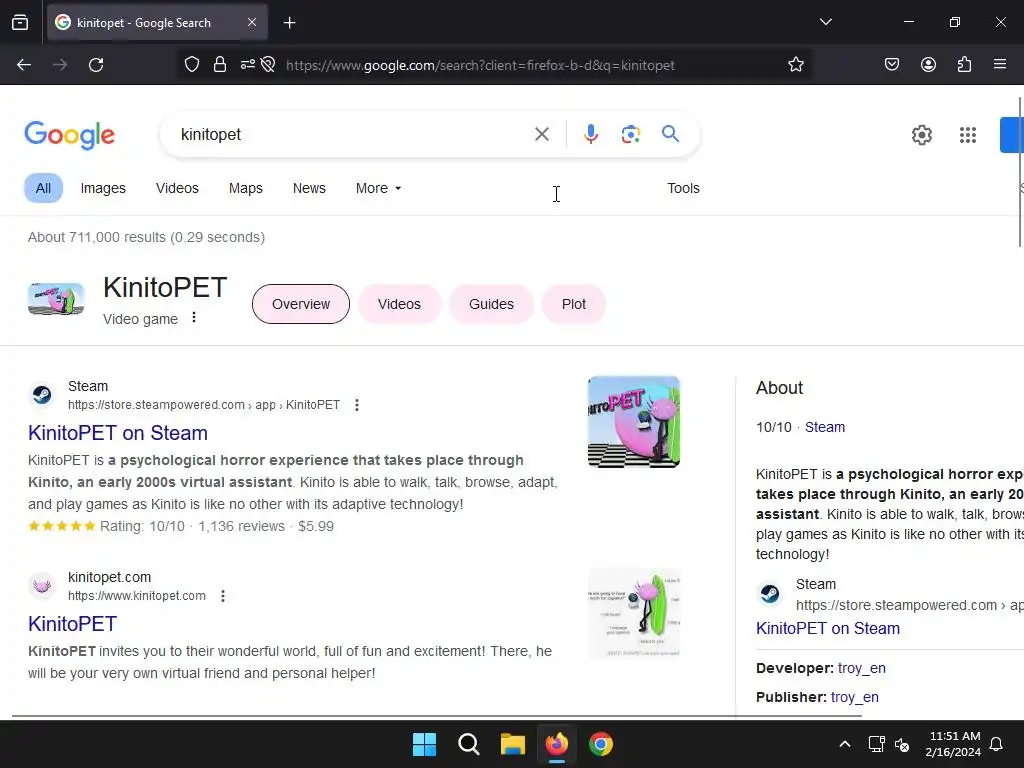Open the site permissions icon in the address bar
Viewport: 1024px width, 768px height.
248,65
